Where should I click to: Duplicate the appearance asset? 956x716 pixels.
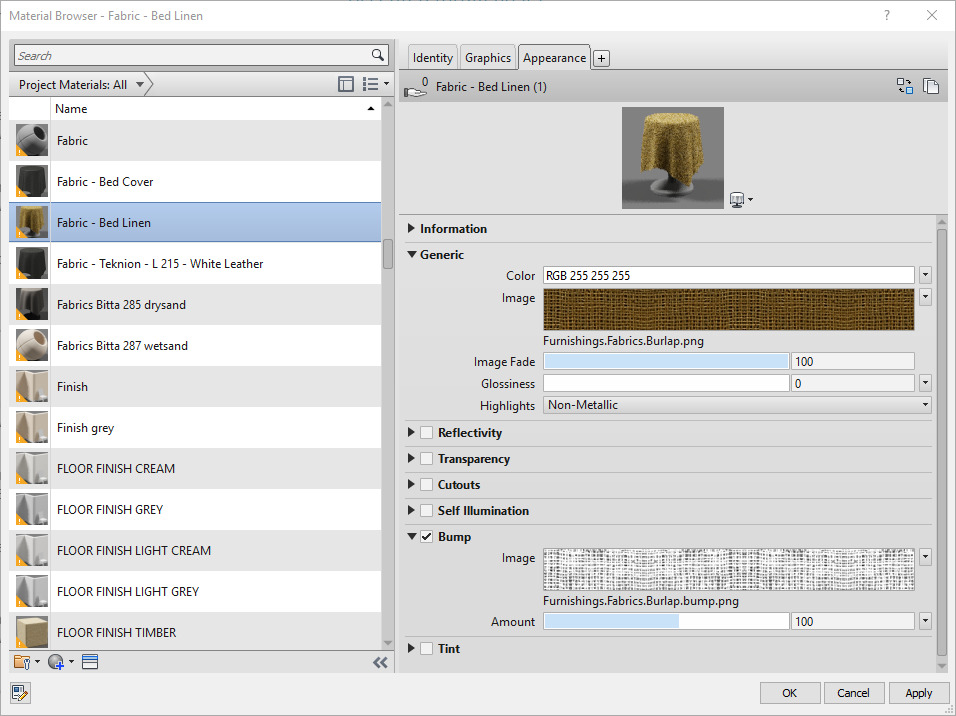pos(932,86)
